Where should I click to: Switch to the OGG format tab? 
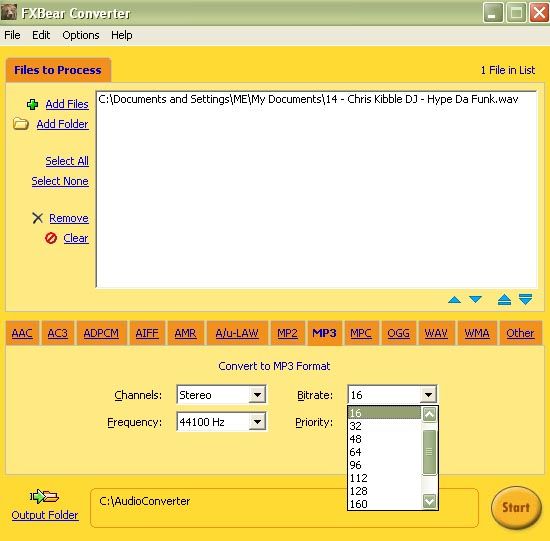point(398,333)
